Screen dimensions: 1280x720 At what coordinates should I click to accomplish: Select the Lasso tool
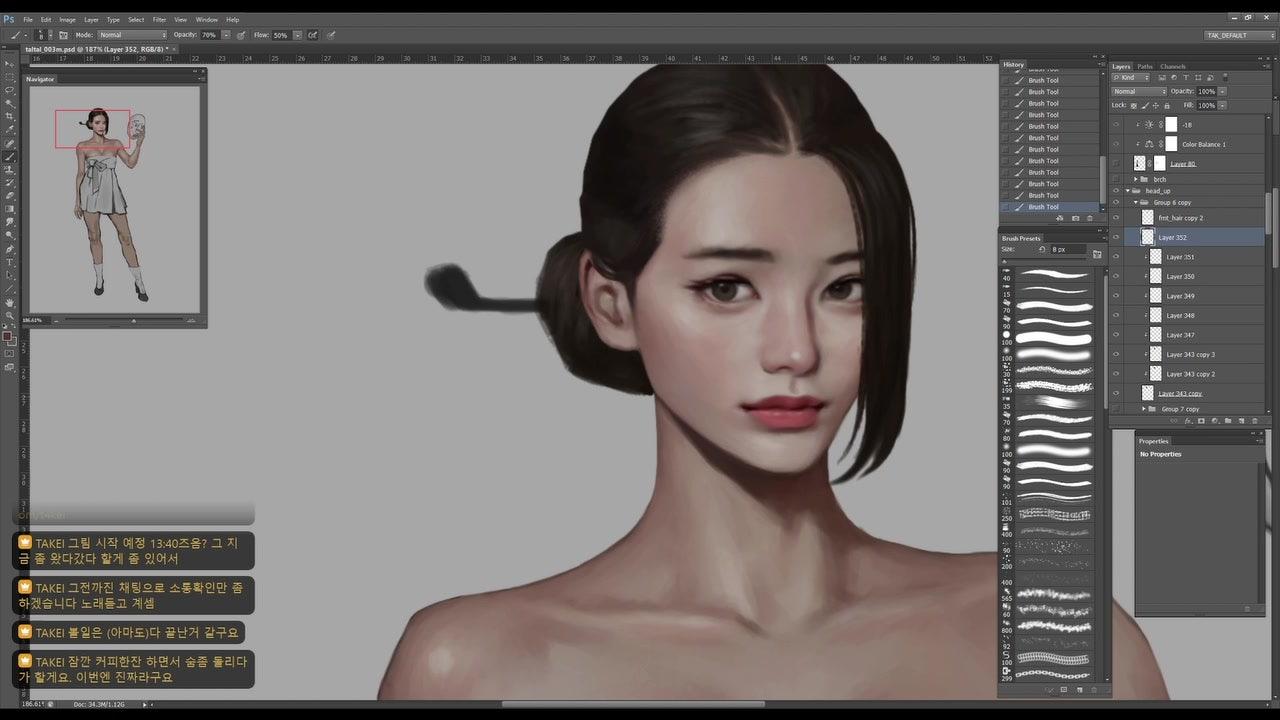tap(10, 90)
